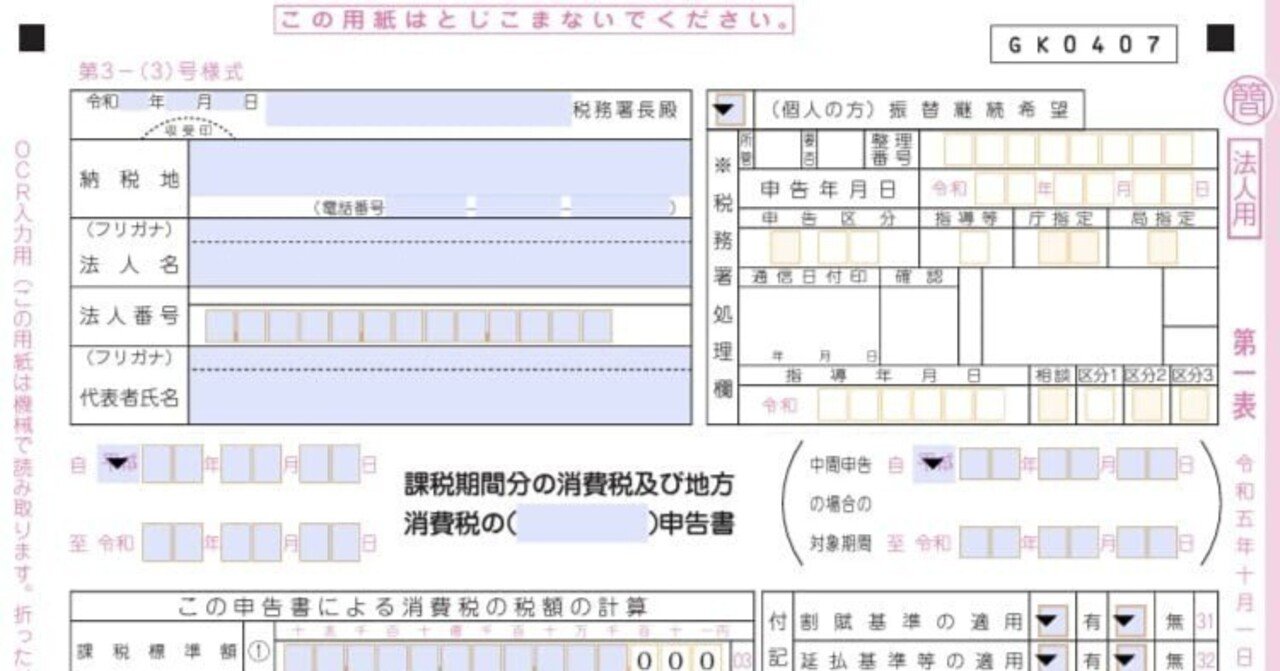Click the フリガナ field above 代表者氏名

coord(439,358)
